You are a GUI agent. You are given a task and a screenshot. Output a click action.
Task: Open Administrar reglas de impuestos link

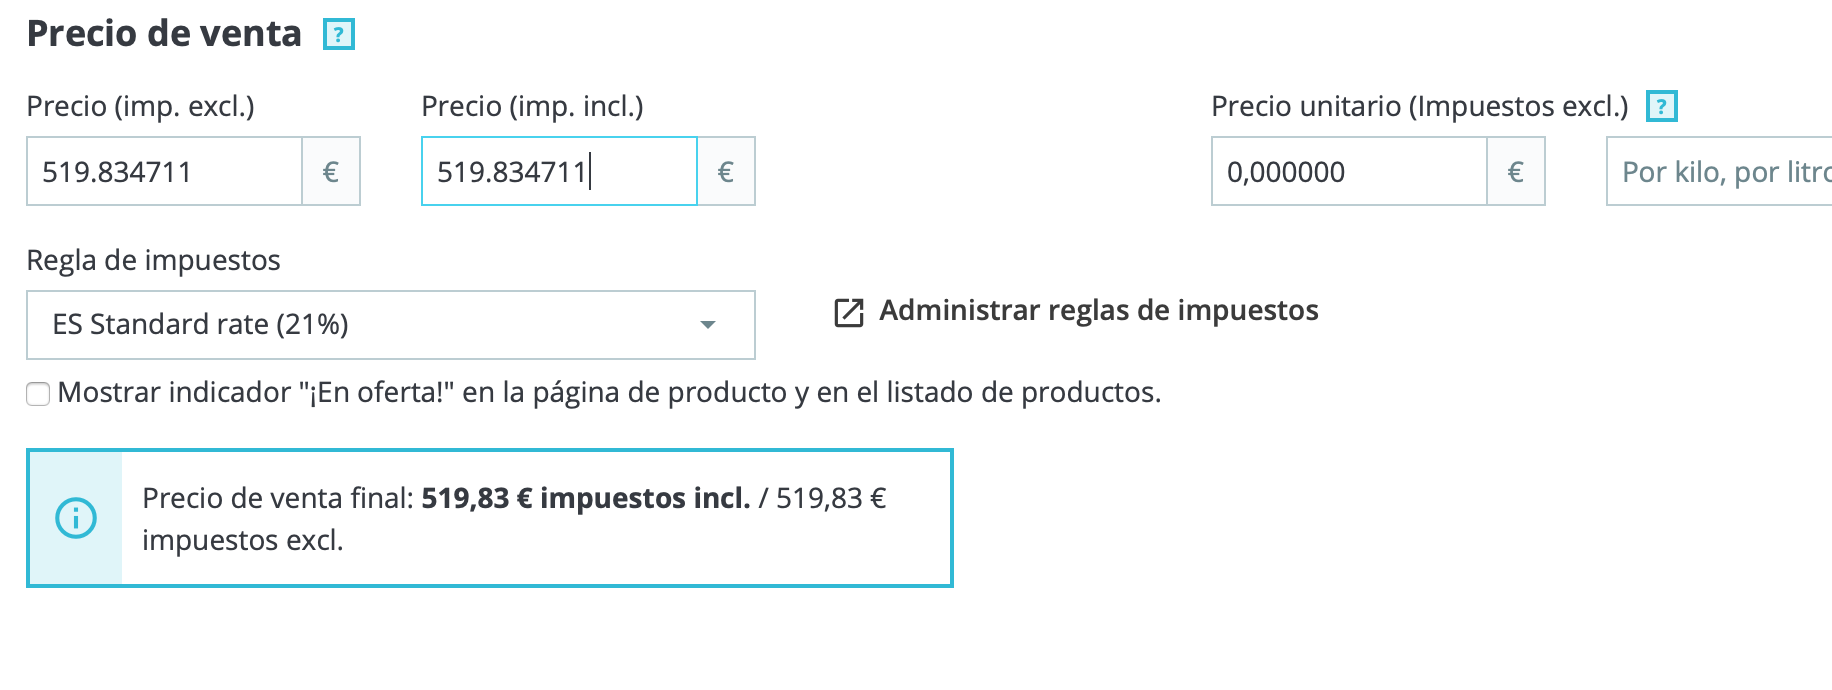pyautogui.click(x=1098, y=311)
